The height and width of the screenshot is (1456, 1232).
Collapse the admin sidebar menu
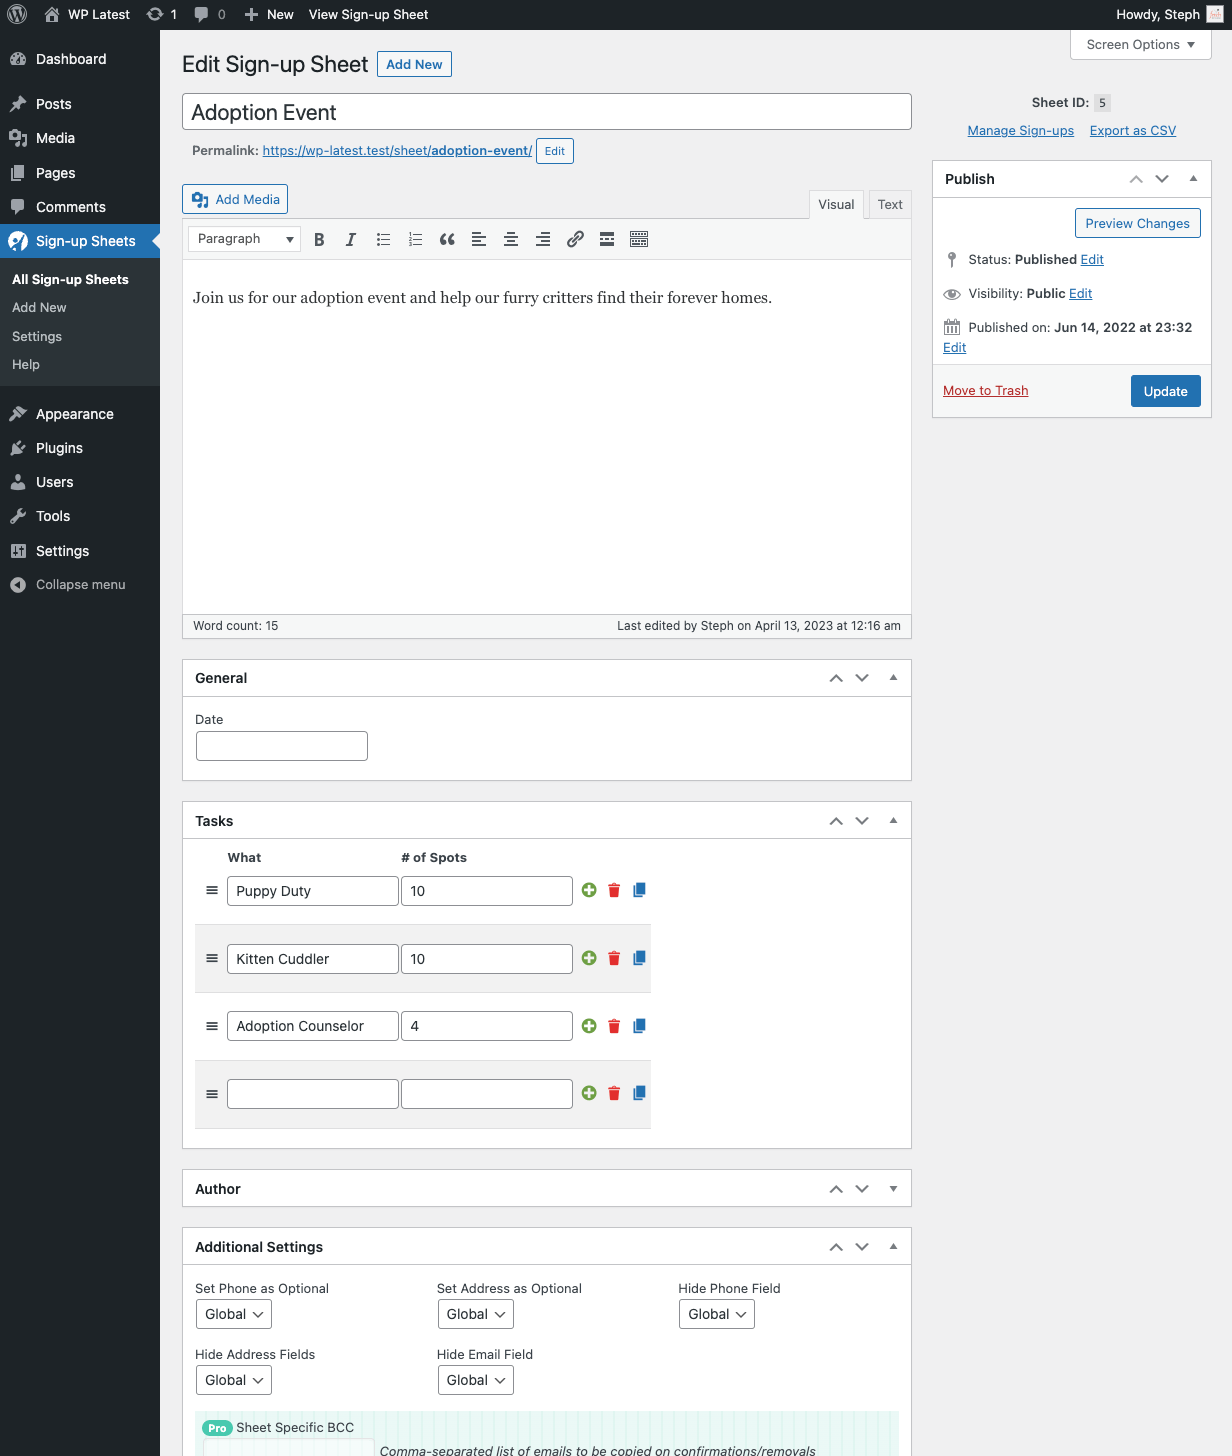click(x=80, y=585)
